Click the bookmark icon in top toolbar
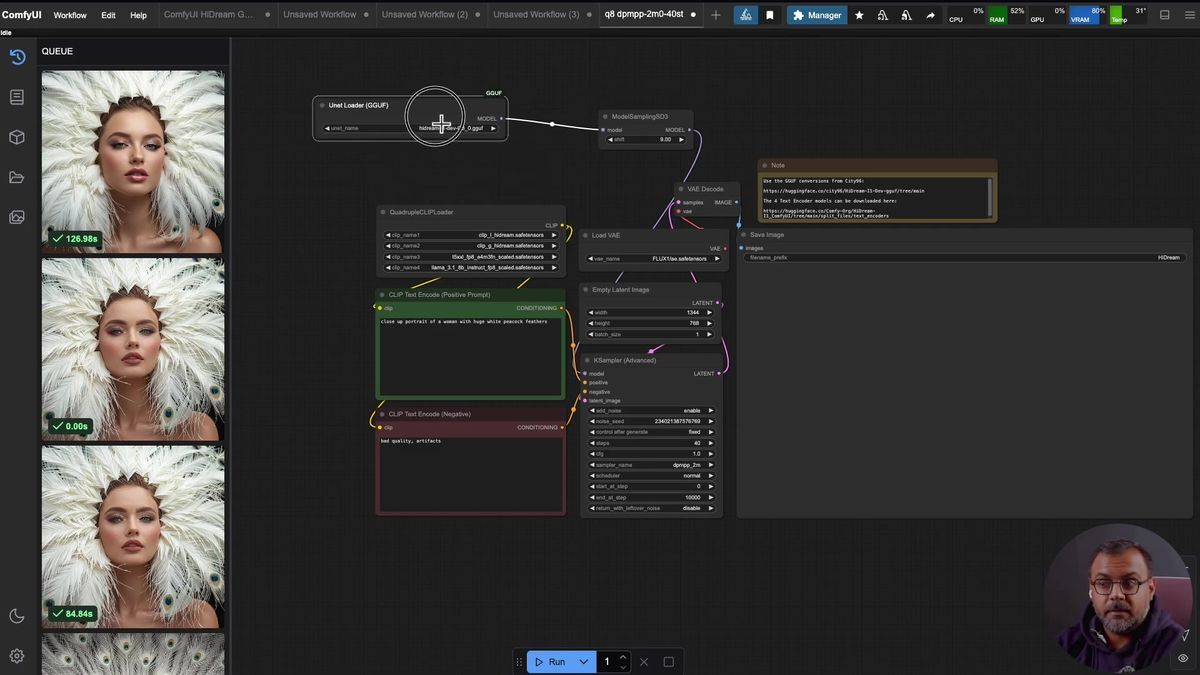1200x675 pixels. click(769, 15)
